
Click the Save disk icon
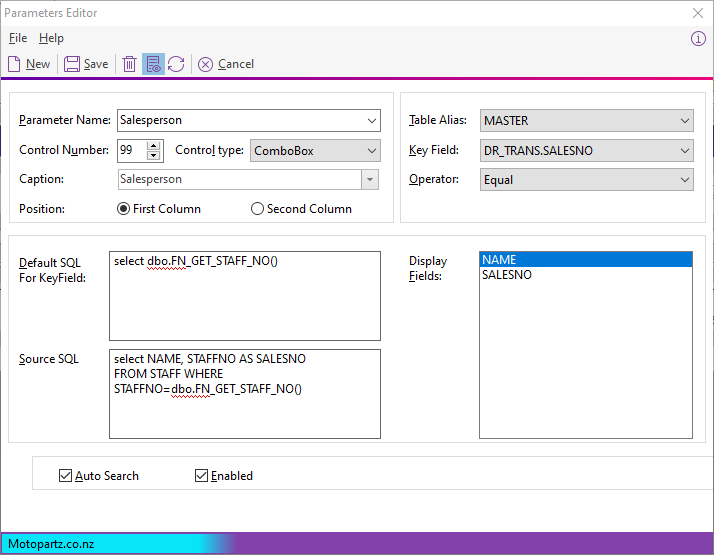[72, 64]
